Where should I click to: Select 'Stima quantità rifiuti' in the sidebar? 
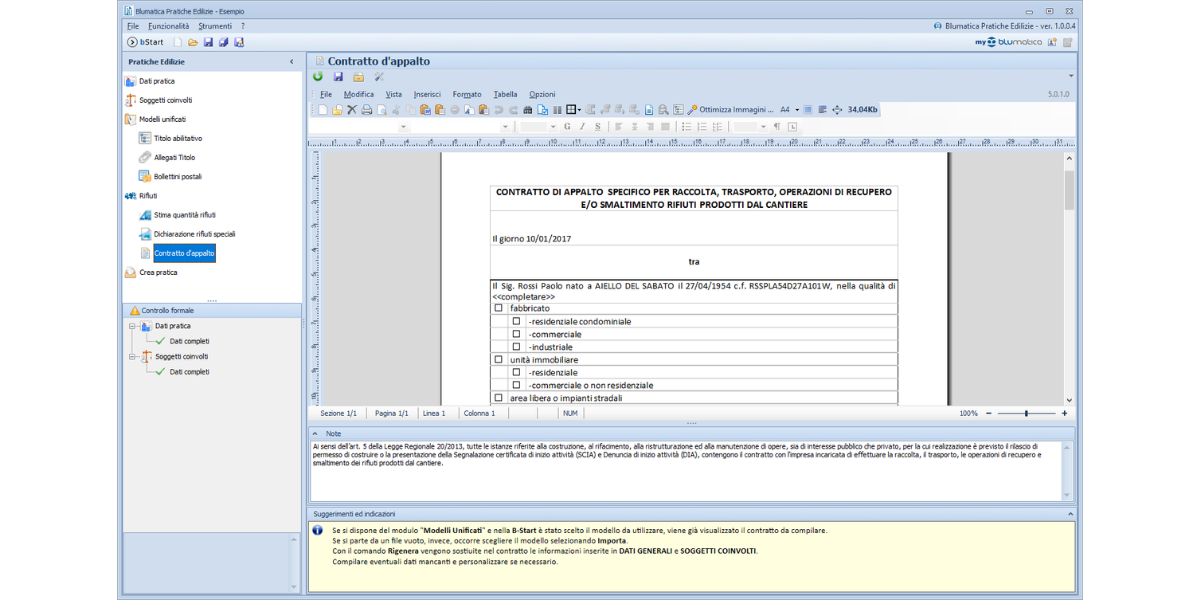click(184, 215)
